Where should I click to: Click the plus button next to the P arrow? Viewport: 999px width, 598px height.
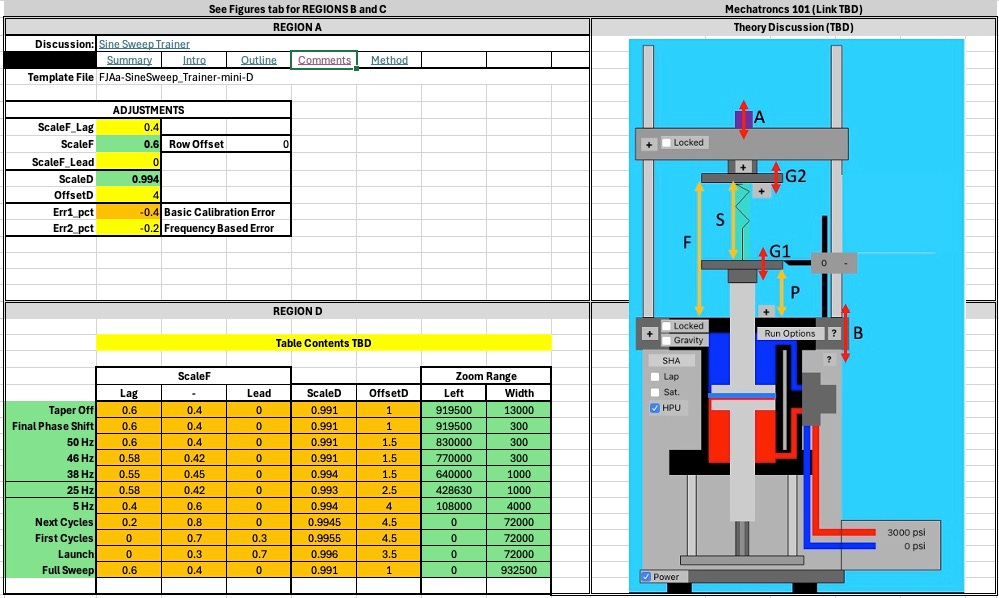click(x=766, y=311)
